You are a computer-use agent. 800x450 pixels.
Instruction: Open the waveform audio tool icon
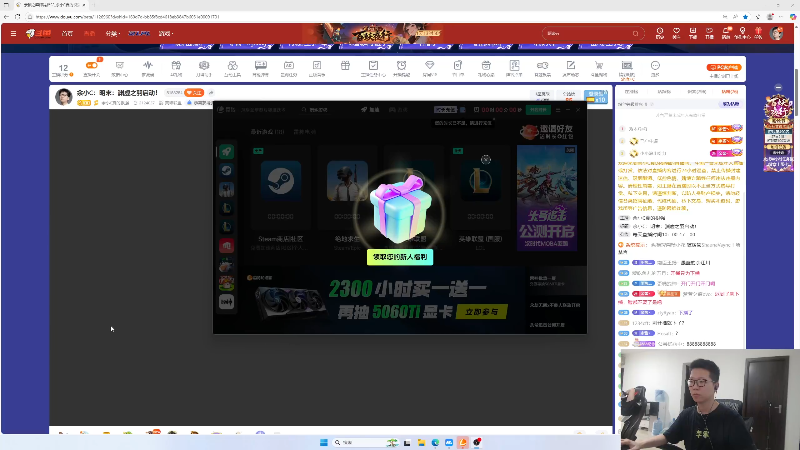(148, 65)
